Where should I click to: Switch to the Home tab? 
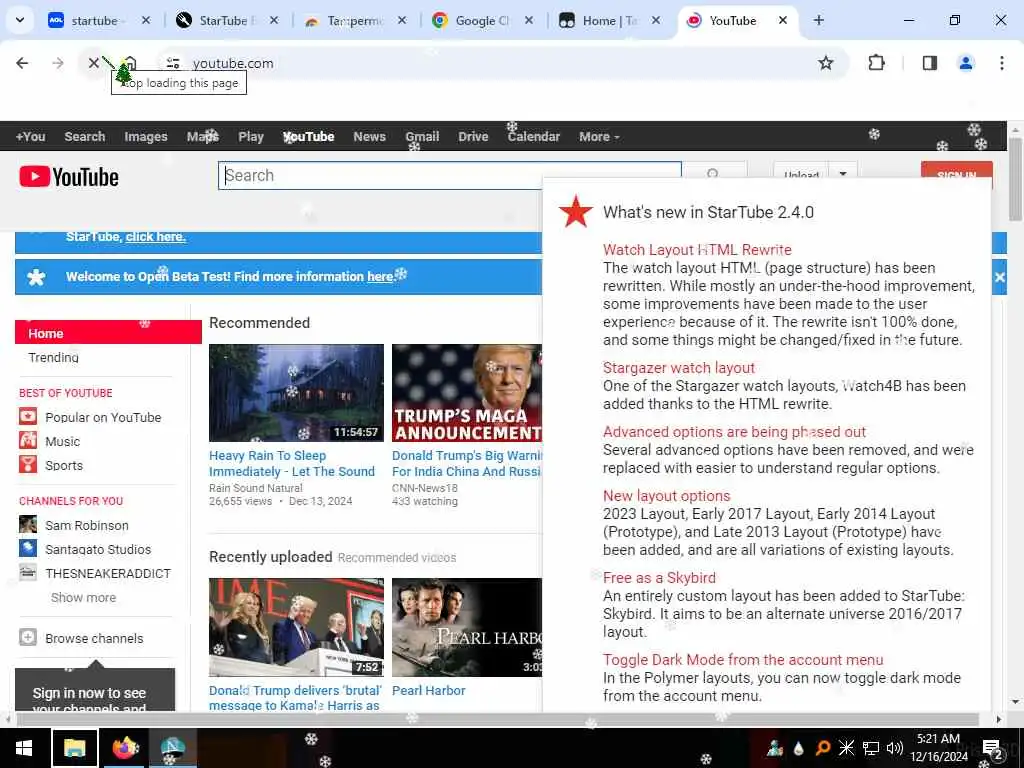click(x=610, y=20)
